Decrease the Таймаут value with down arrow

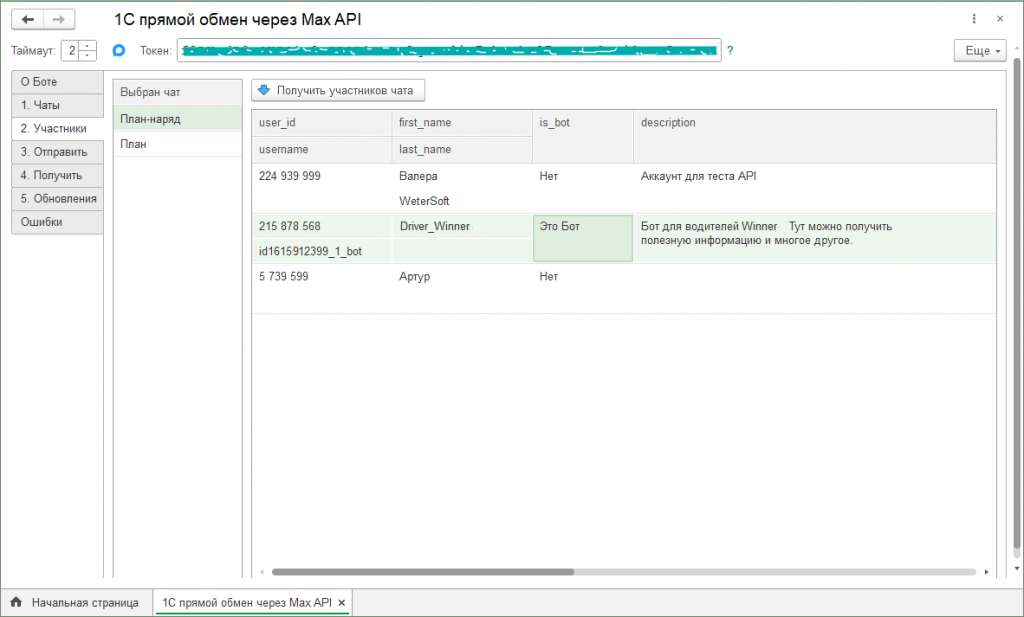tap(88, 55)
